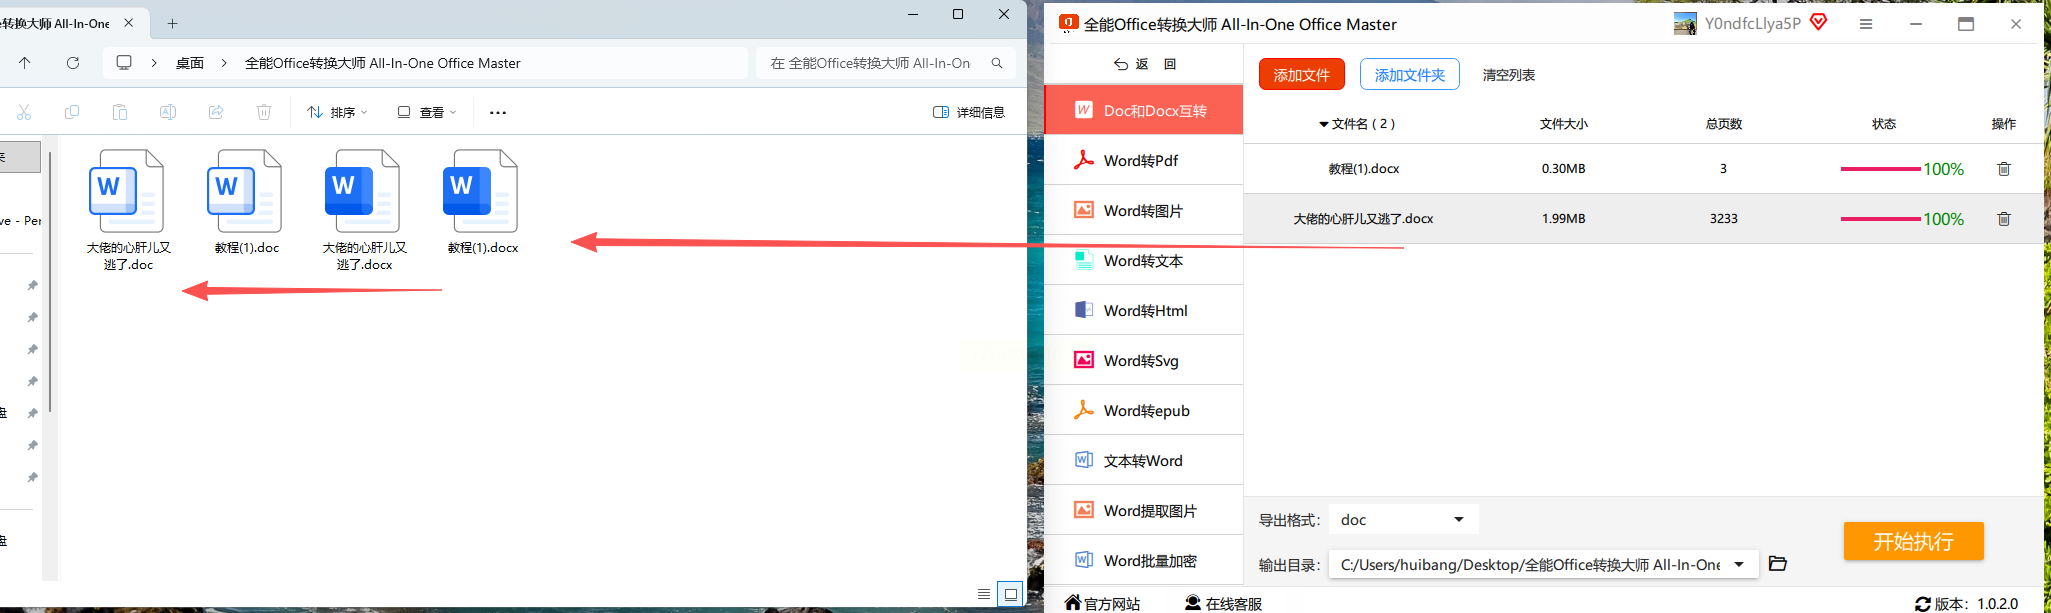Open the Word转图片 tool
The image size is (2051, 613).
click(x=1143, y=210)
